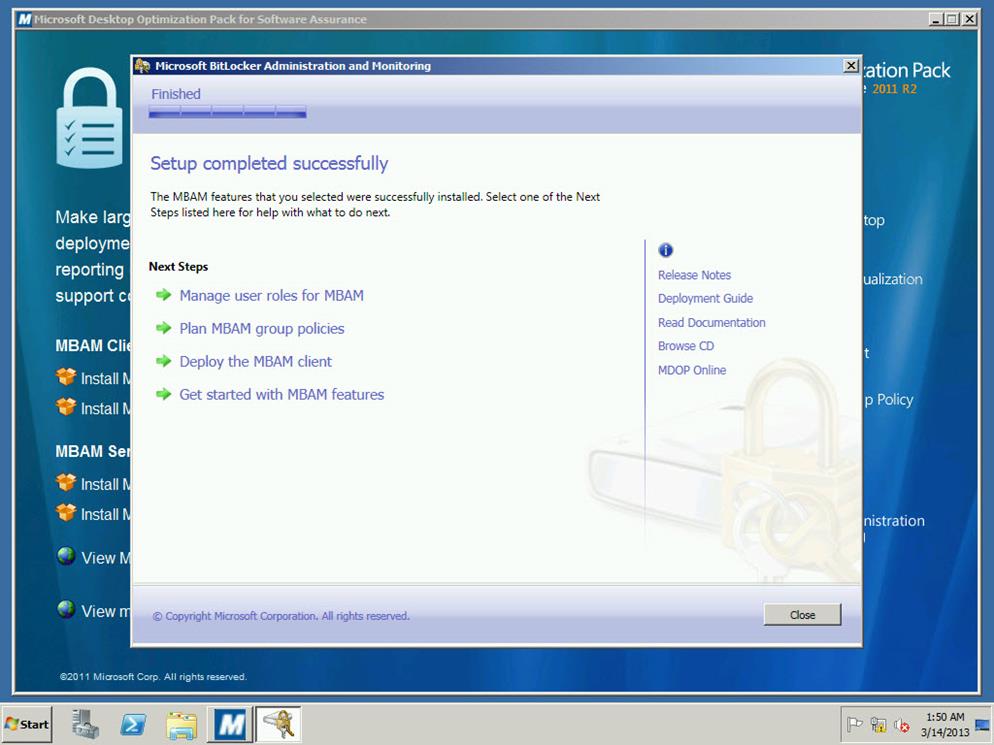Screen dimensions: 994x745
Task: Click the Start button
Action: (27, 724)
